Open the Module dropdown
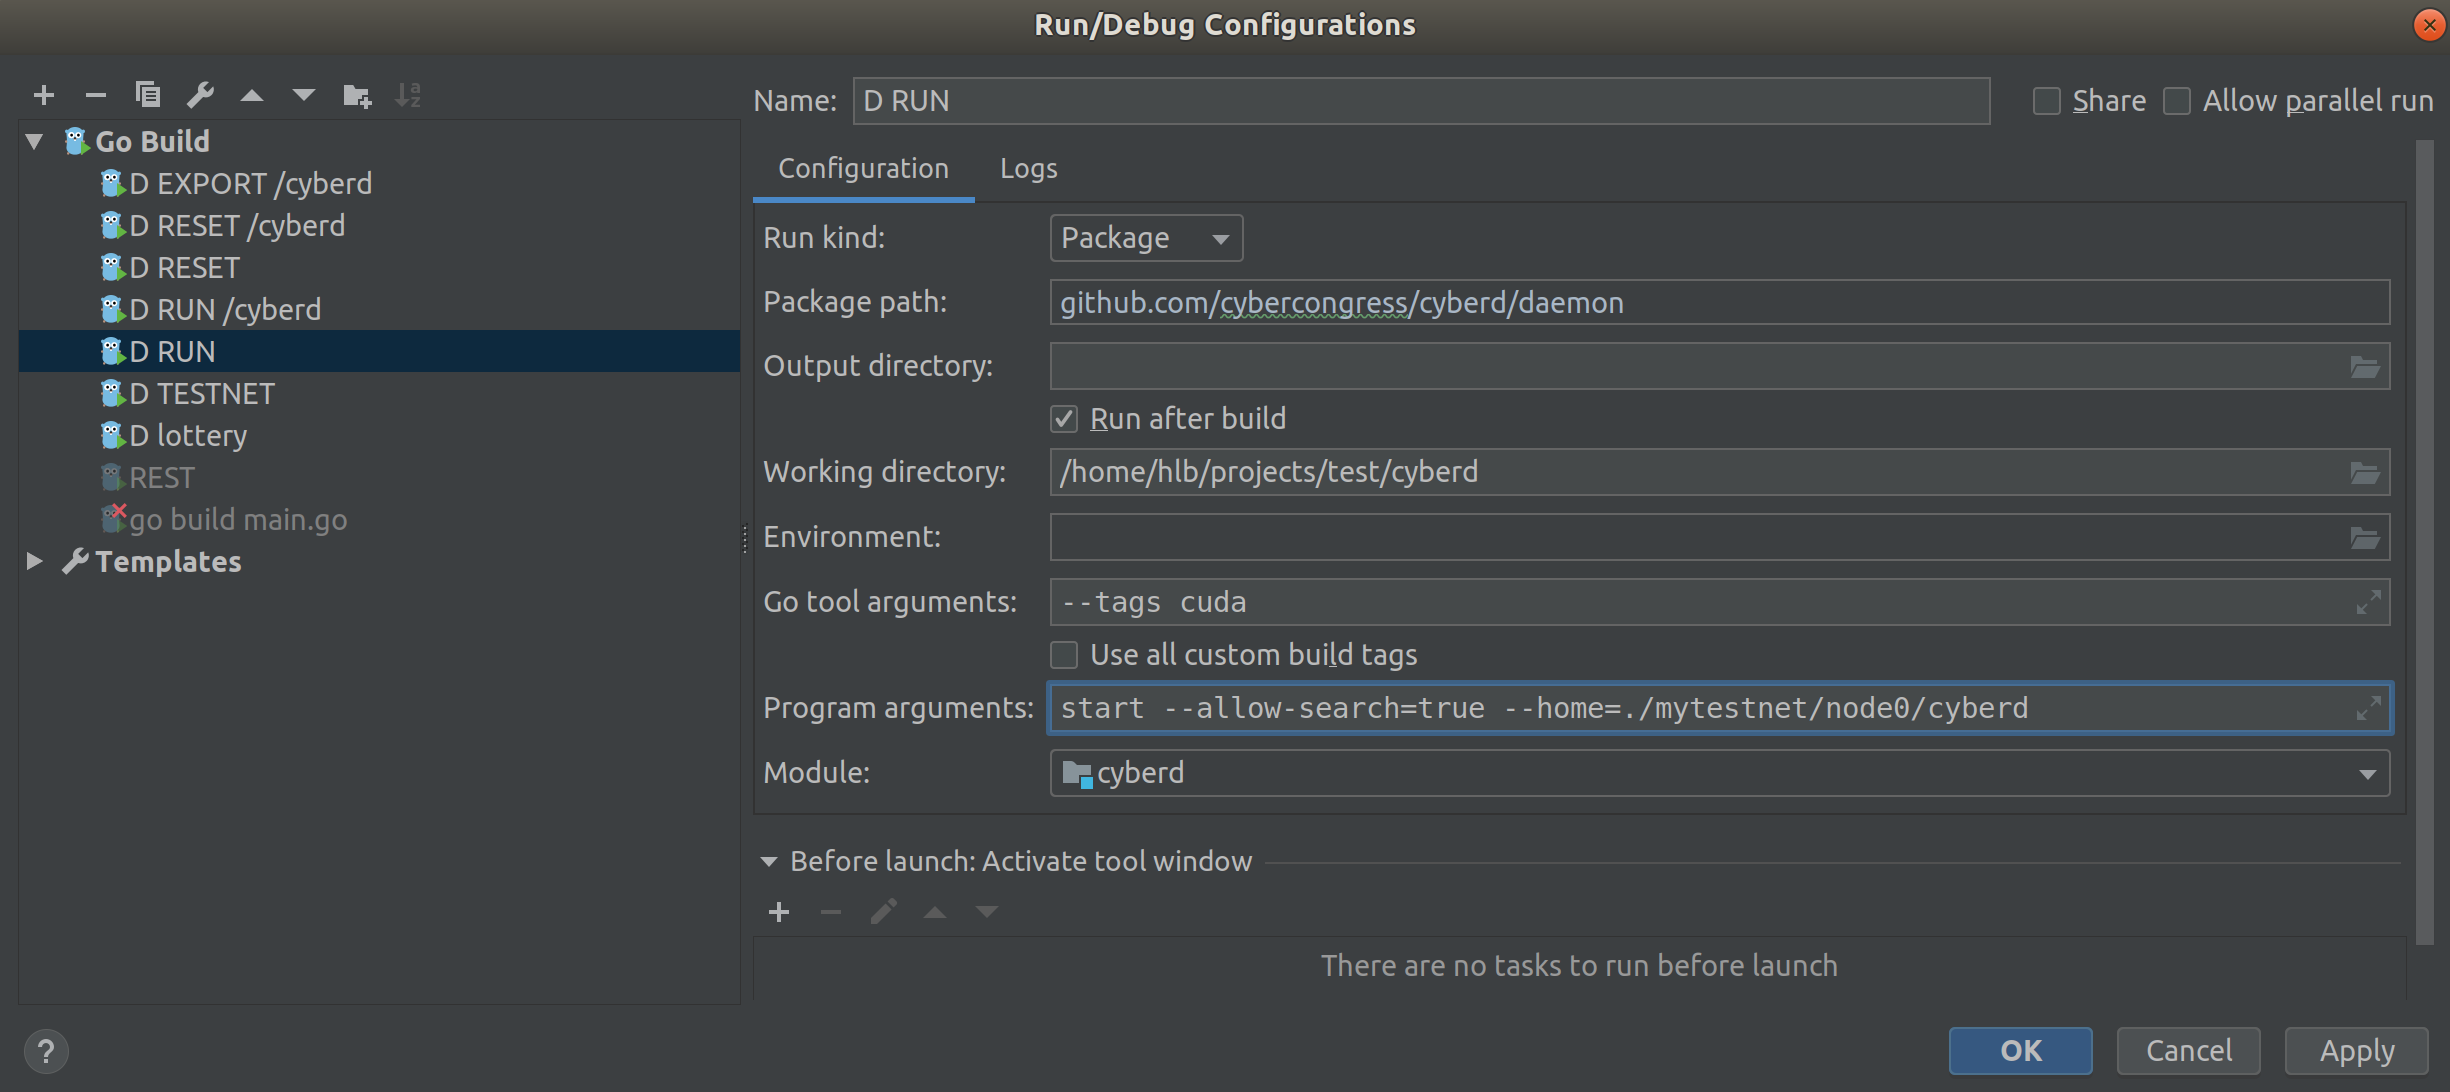The image size is (2450, 1092). [x=2367, y=772]
